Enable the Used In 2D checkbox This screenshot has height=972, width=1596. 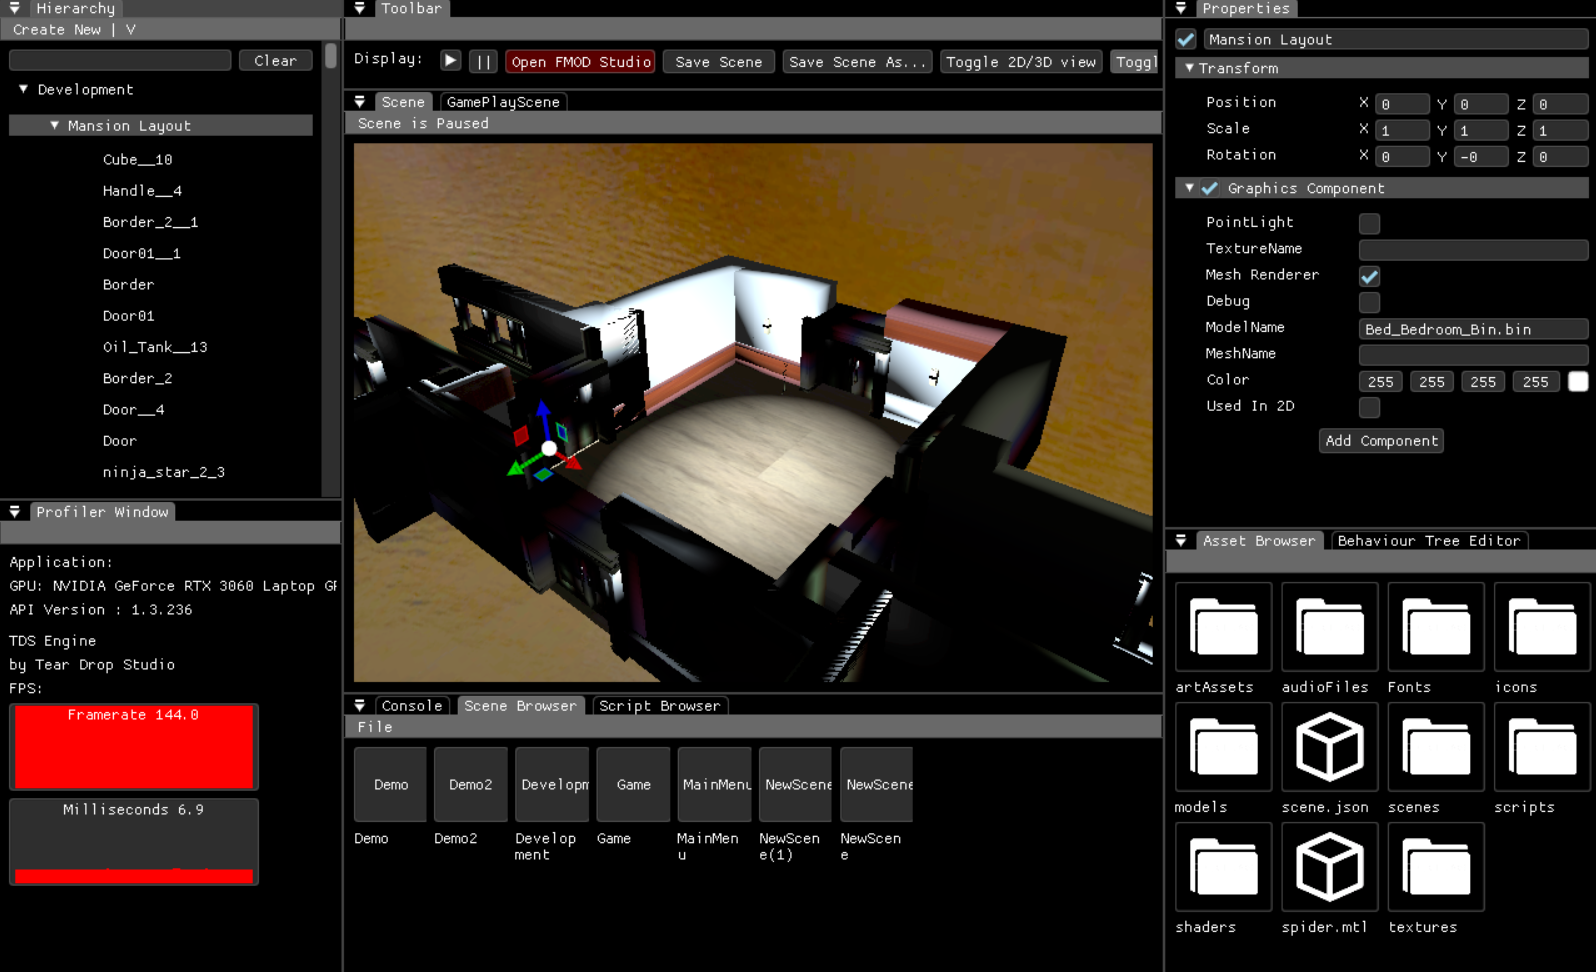1369,406
